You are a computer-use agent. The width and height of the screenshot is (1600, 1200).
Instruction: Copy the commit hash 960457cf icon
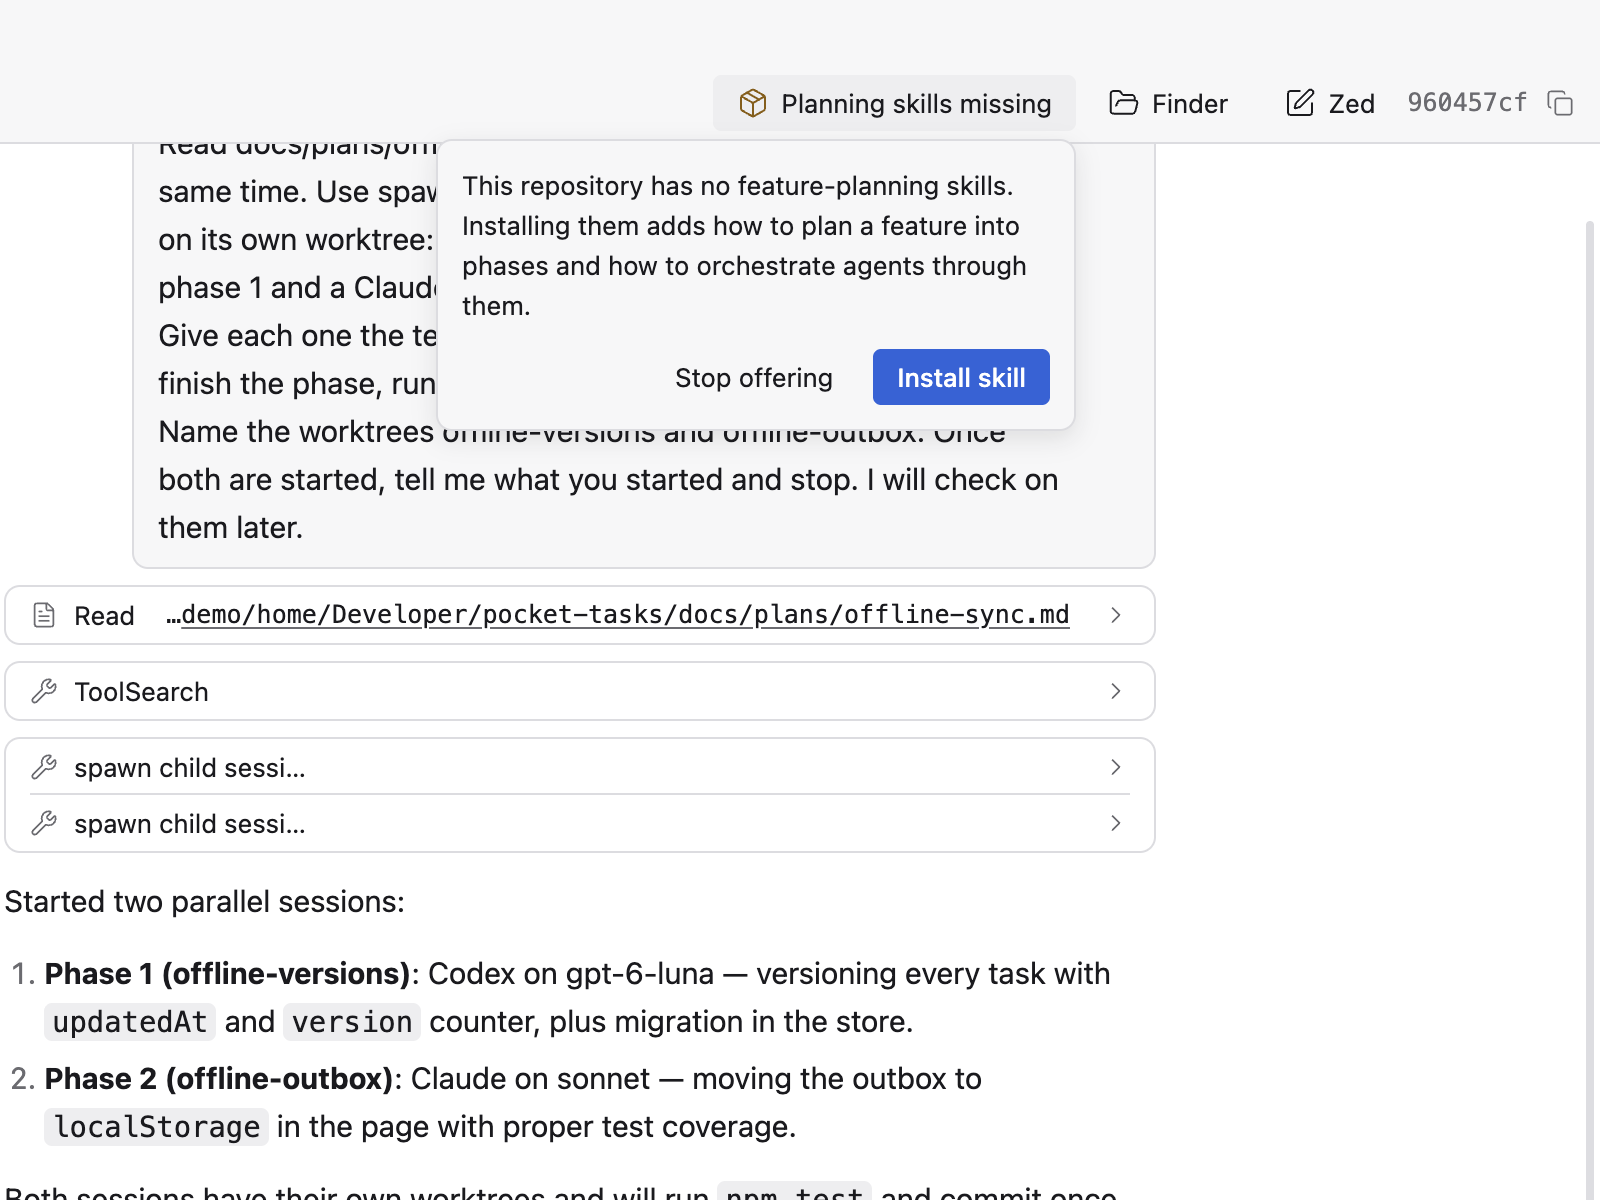[1560, 103]
